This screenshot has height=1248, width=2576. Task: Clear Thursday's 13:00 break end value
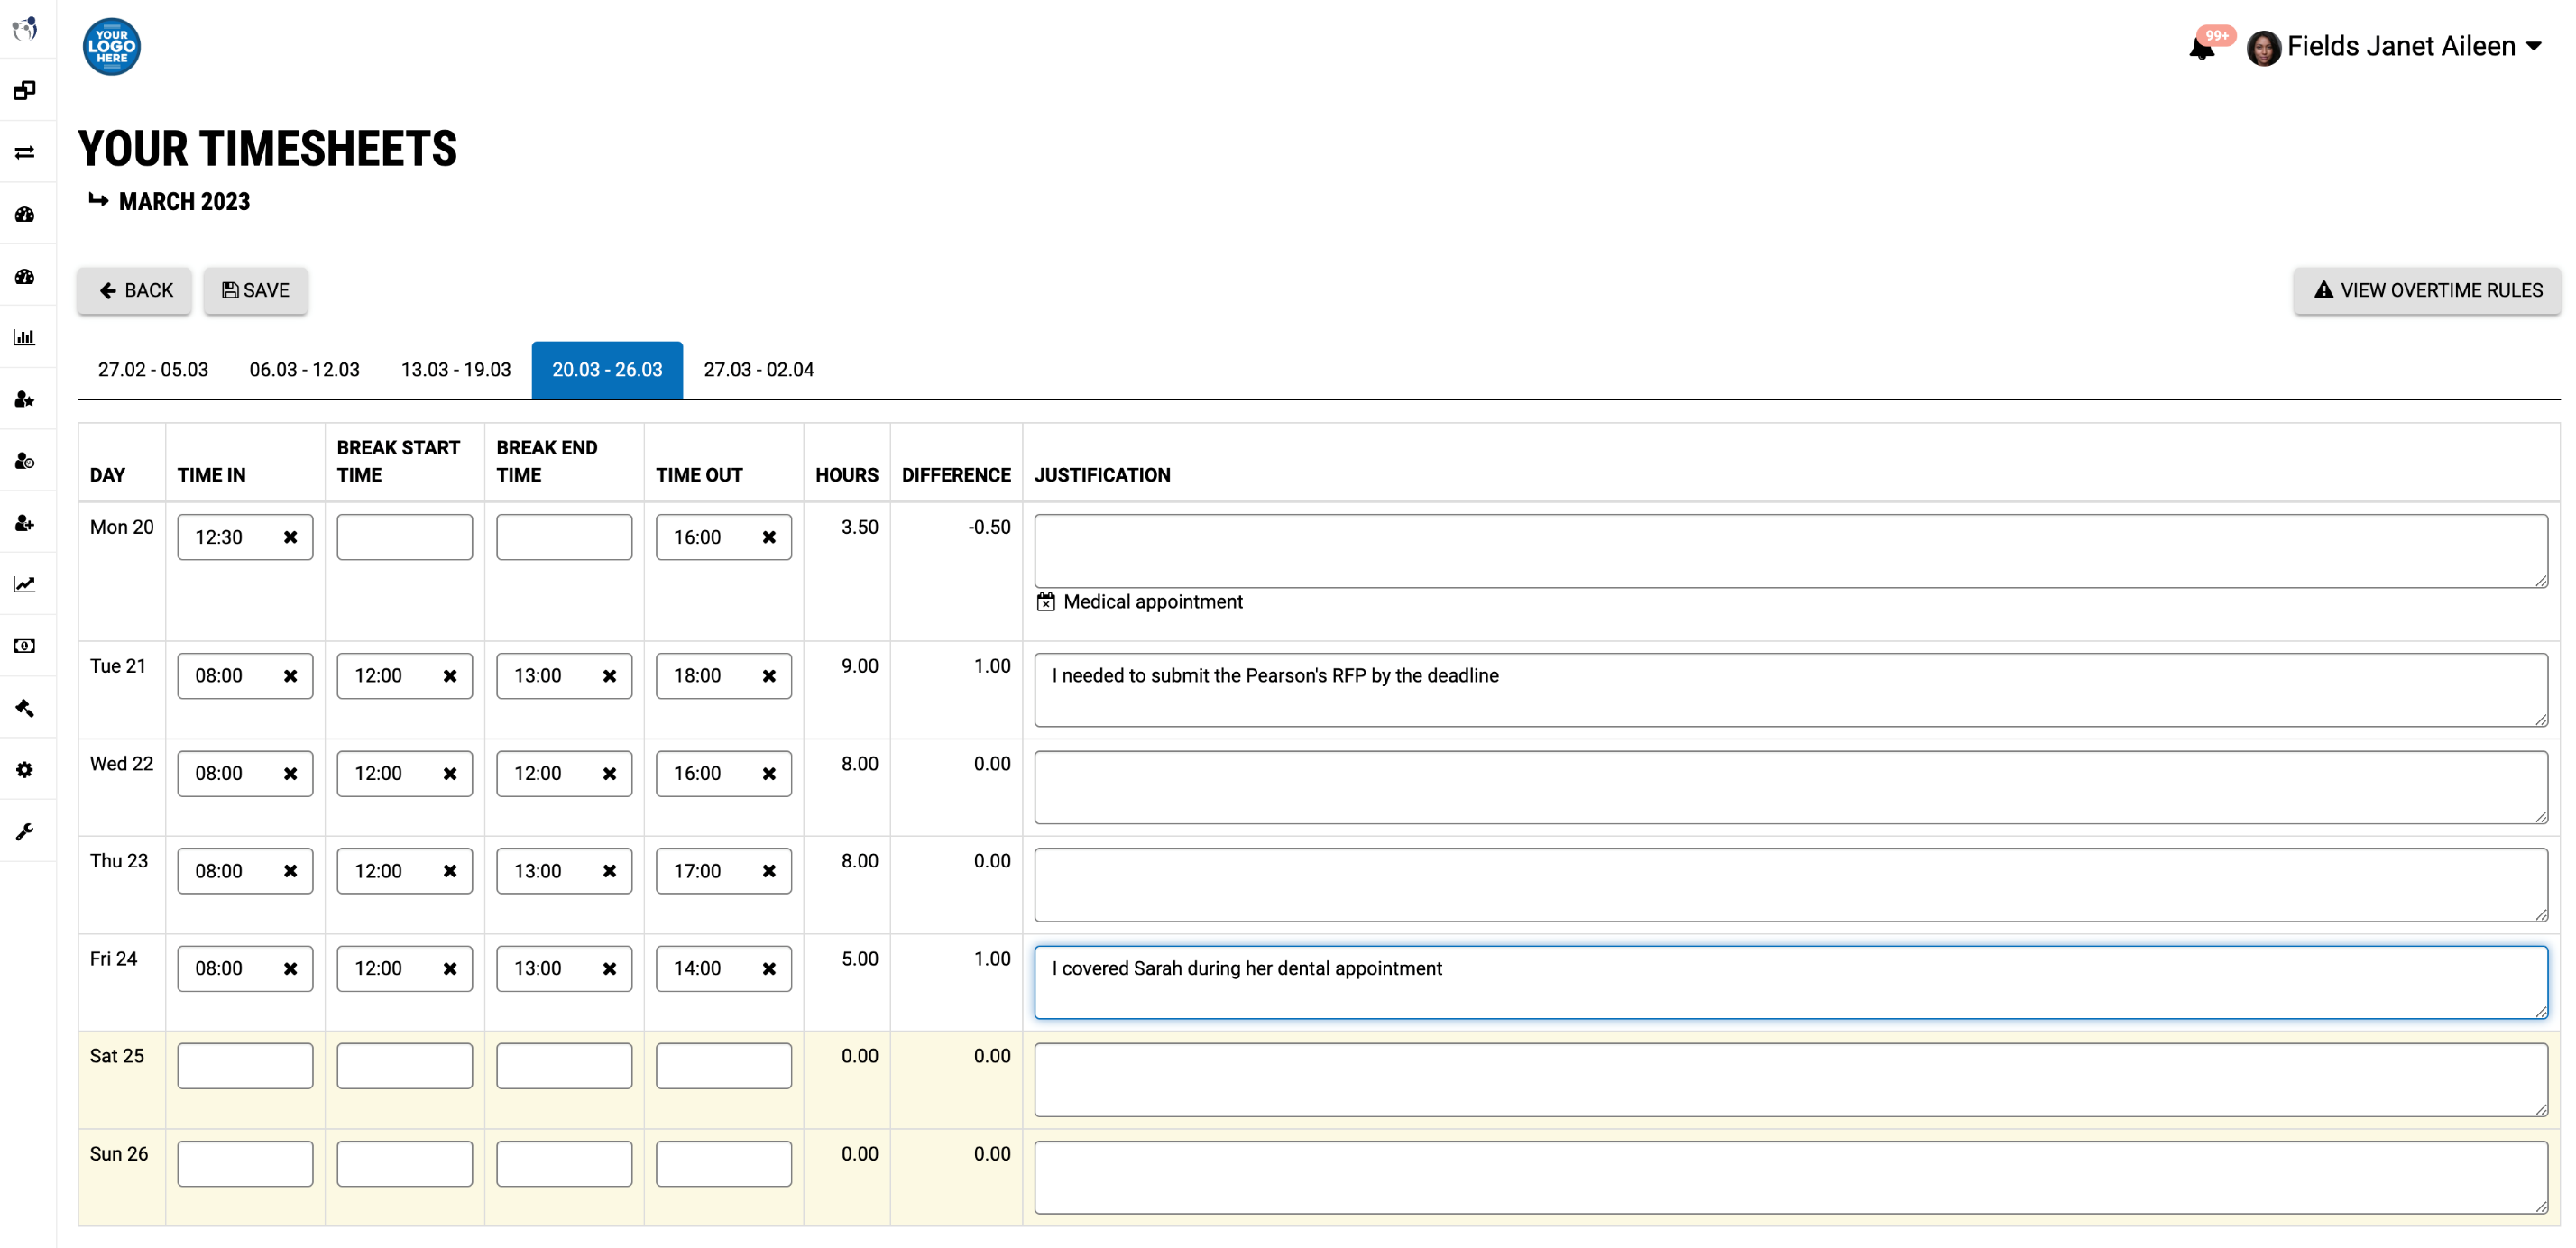[609, 872]
